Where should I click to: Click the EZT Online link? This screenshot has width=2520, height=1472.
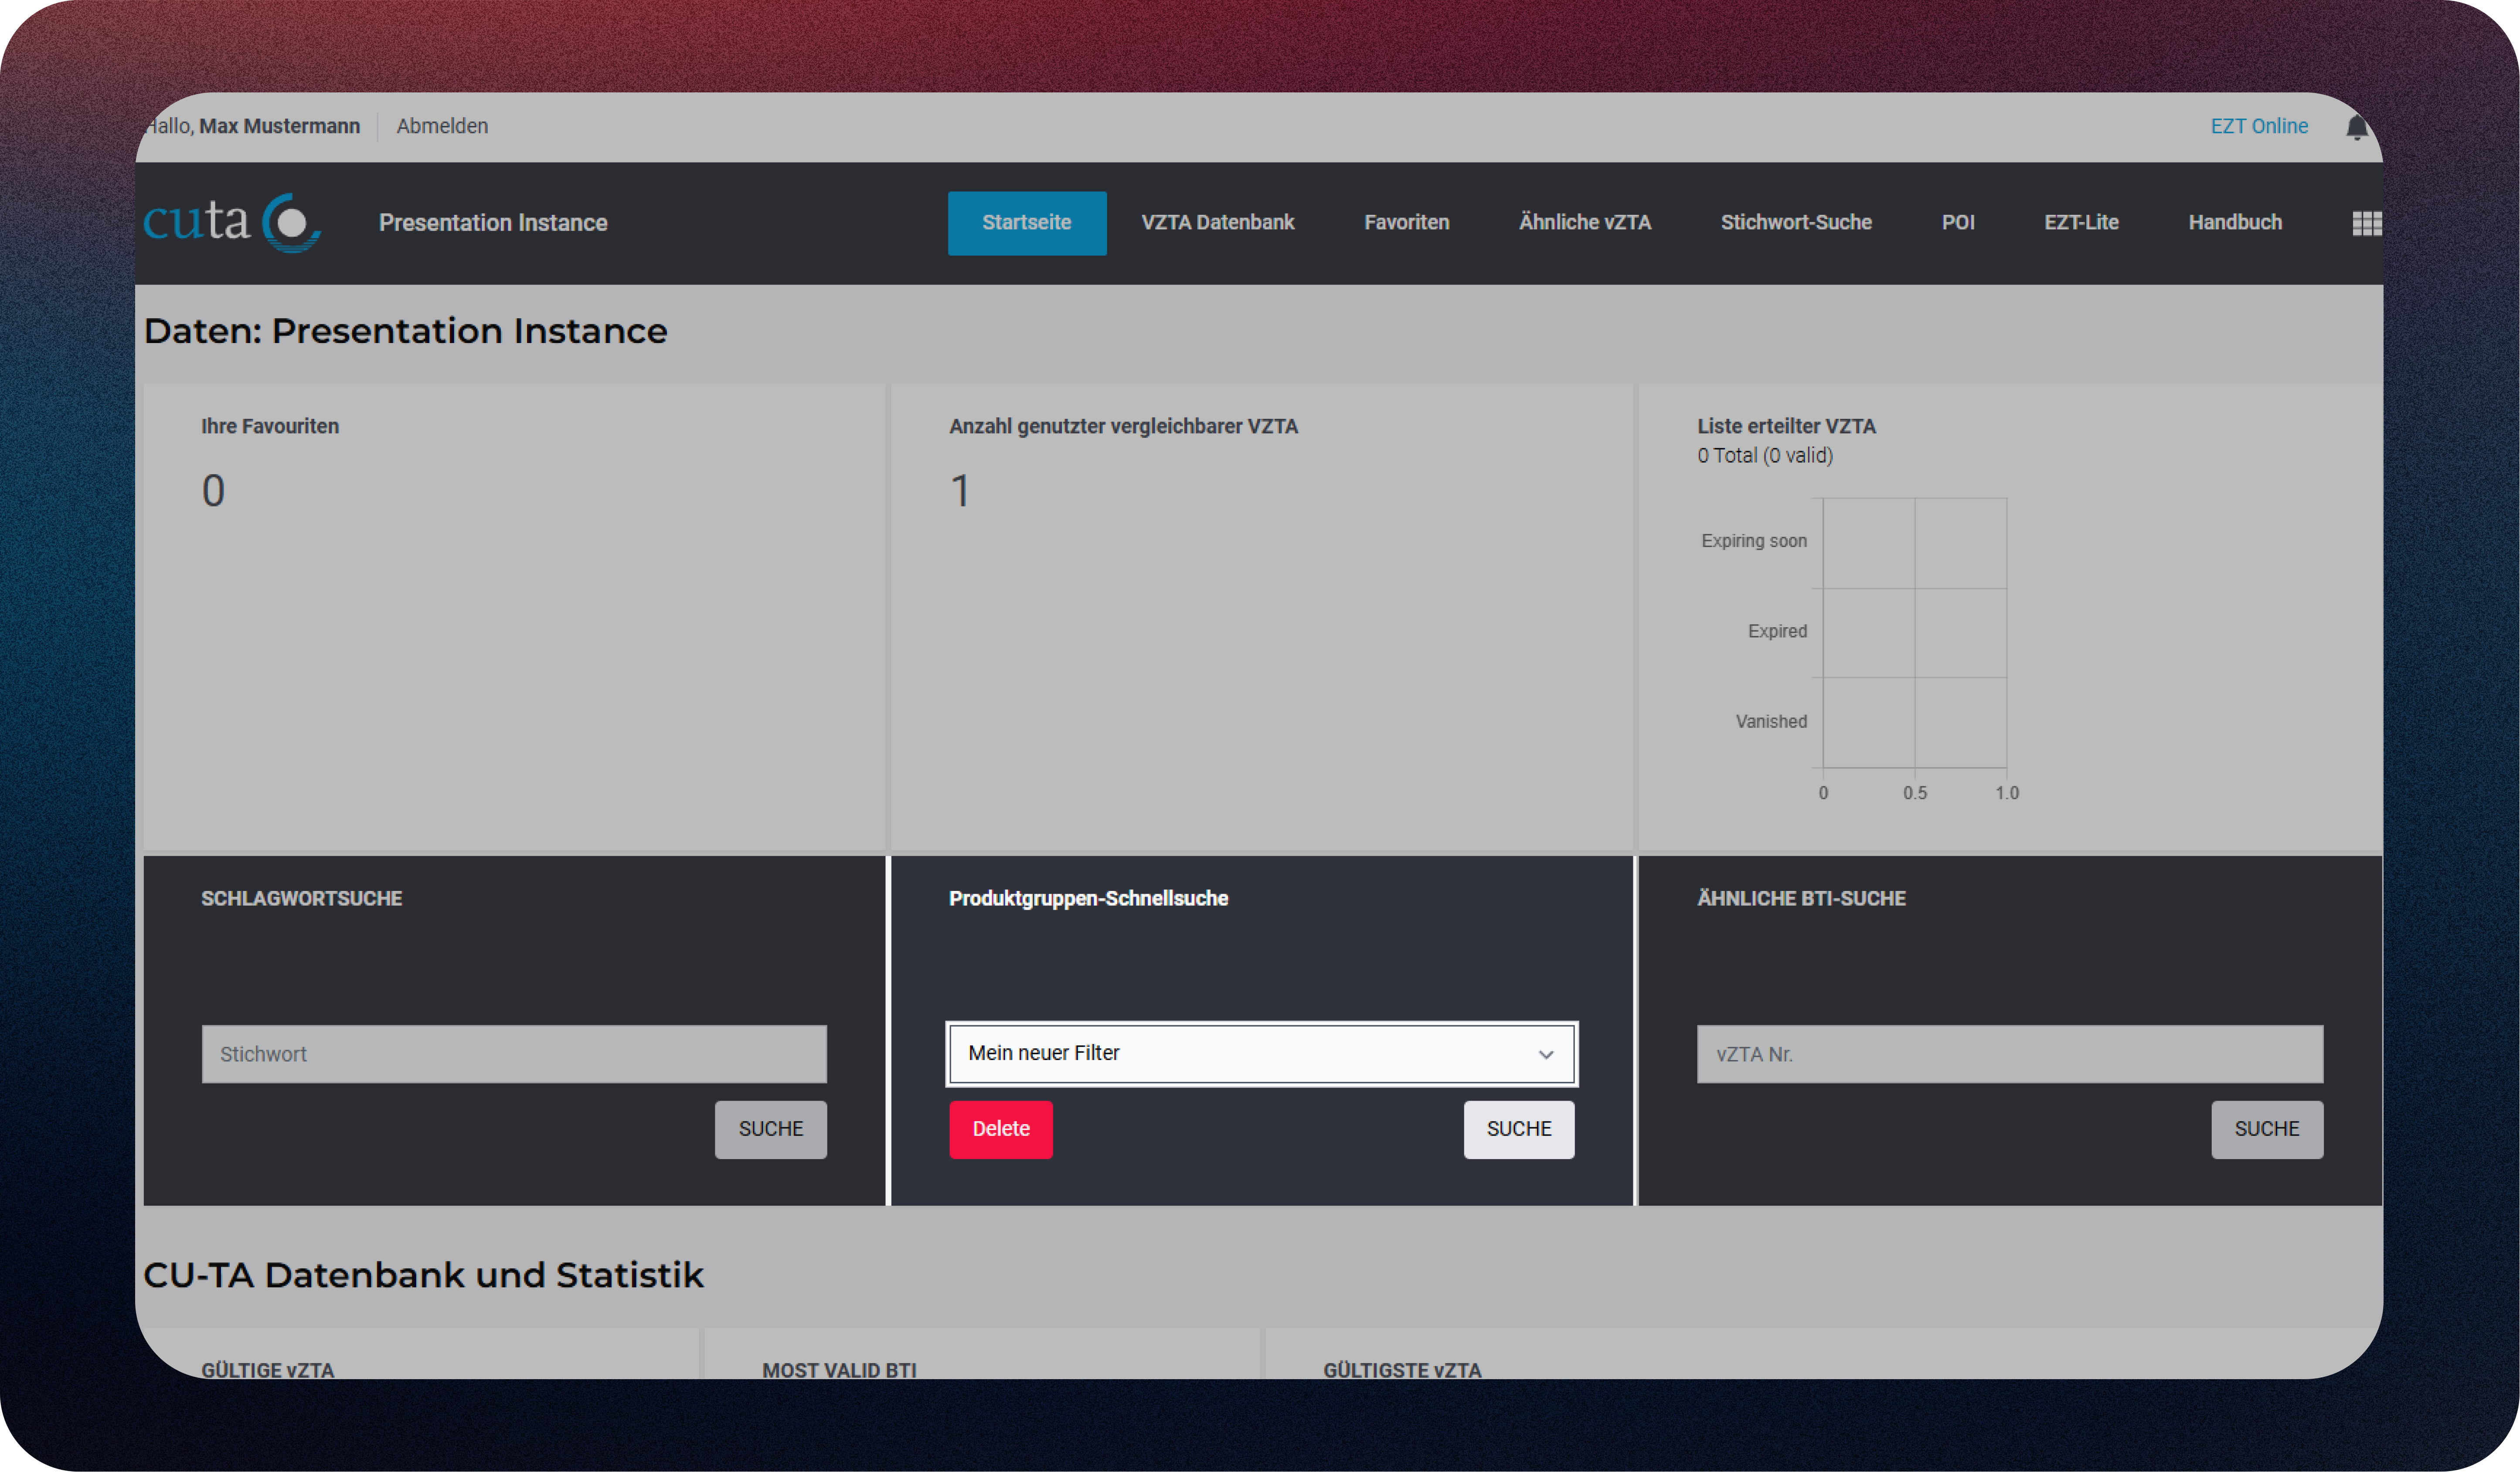(x=2258, y=126)
